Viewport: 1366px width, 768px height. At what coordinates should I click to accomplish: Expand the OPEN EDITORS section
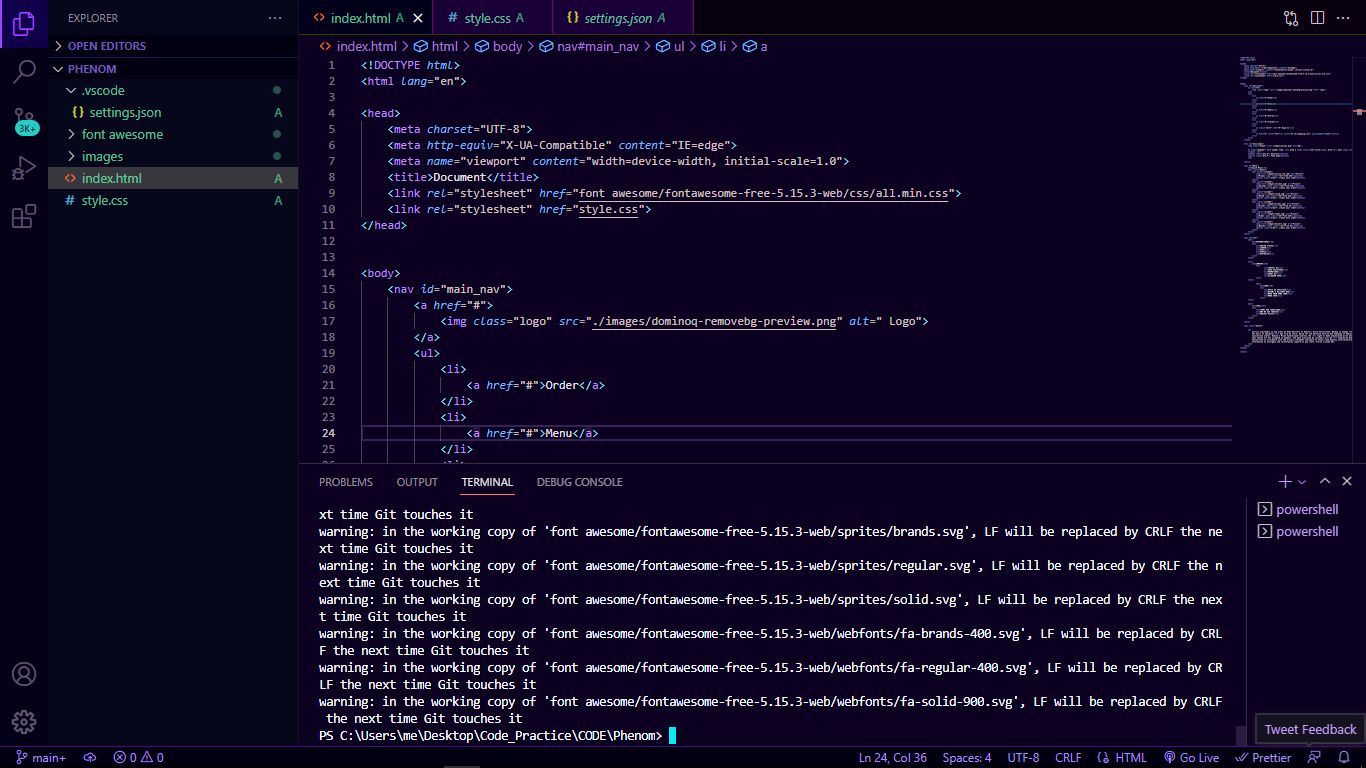[173, 46]
